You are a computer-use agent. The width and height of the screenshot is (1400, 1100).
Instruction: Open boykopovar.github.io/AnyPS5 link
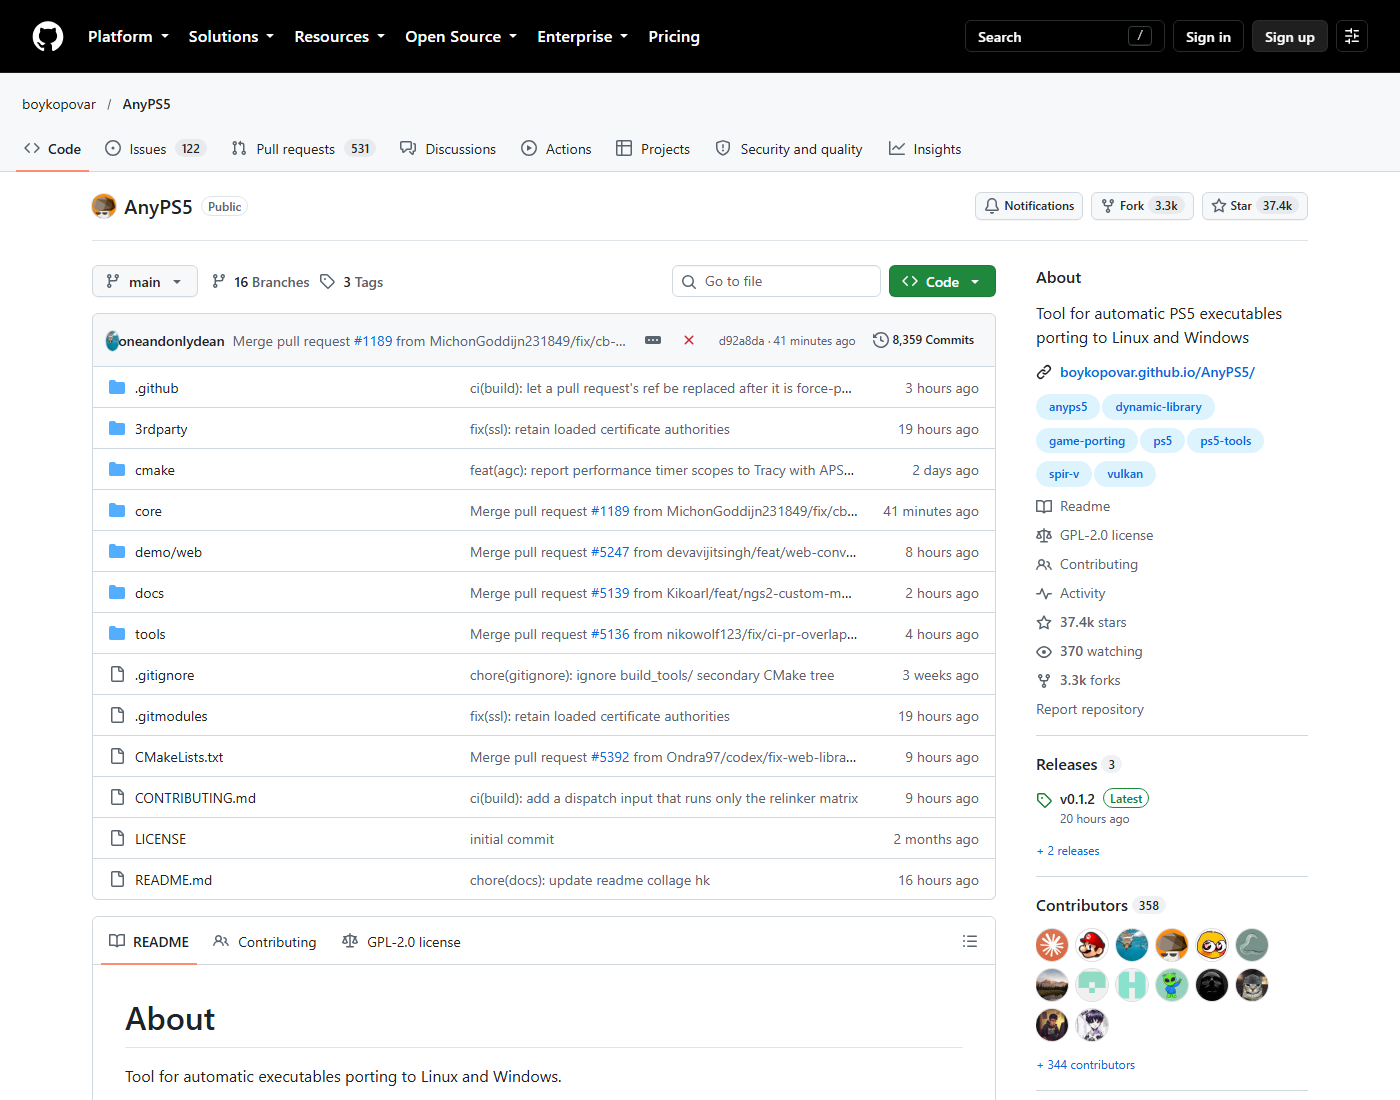coord(1157,372)
